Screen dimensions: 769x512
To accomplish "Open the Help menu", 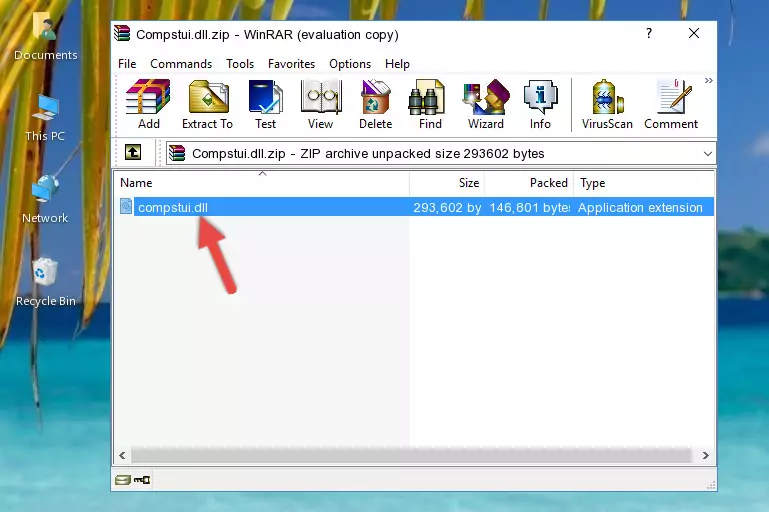I will 397,64.
